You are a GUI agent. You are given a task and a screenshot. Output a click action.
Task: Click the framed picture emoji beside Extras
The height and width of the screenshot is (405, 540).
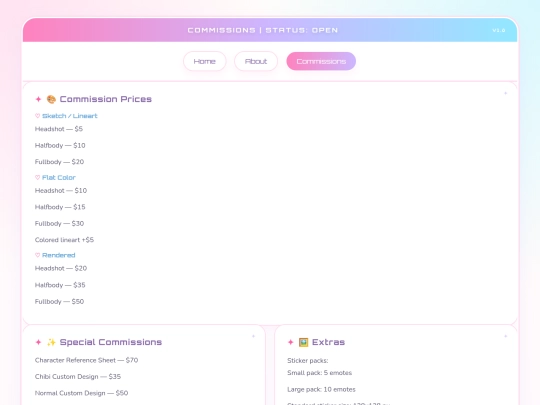point(303,342)
